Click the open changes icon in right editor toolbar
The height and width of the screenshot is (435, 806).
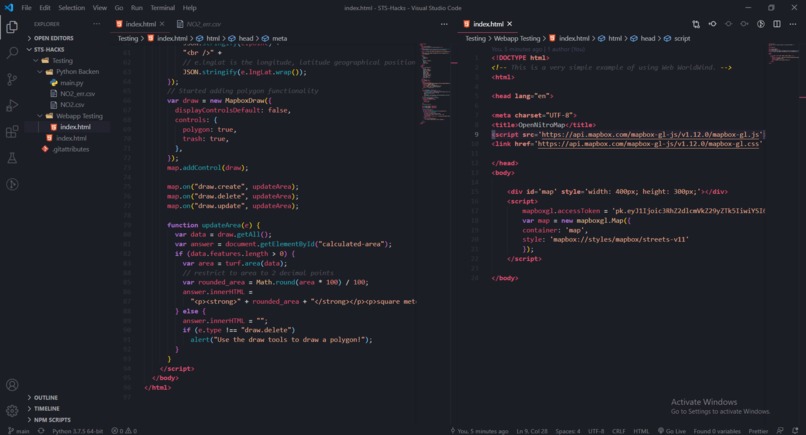(x=696, y=24)
